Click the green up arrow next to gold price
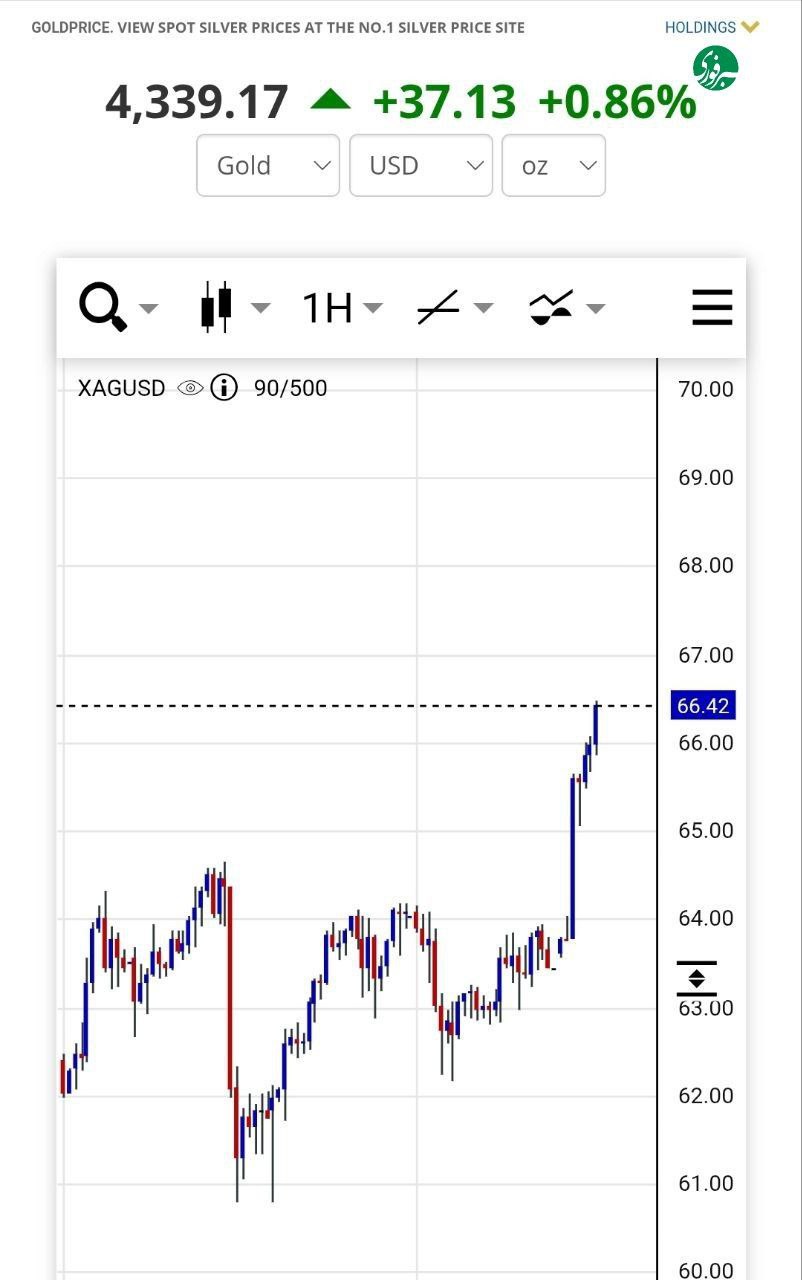The height and width of the screenshot is (1280, 802). pos(330,100)
